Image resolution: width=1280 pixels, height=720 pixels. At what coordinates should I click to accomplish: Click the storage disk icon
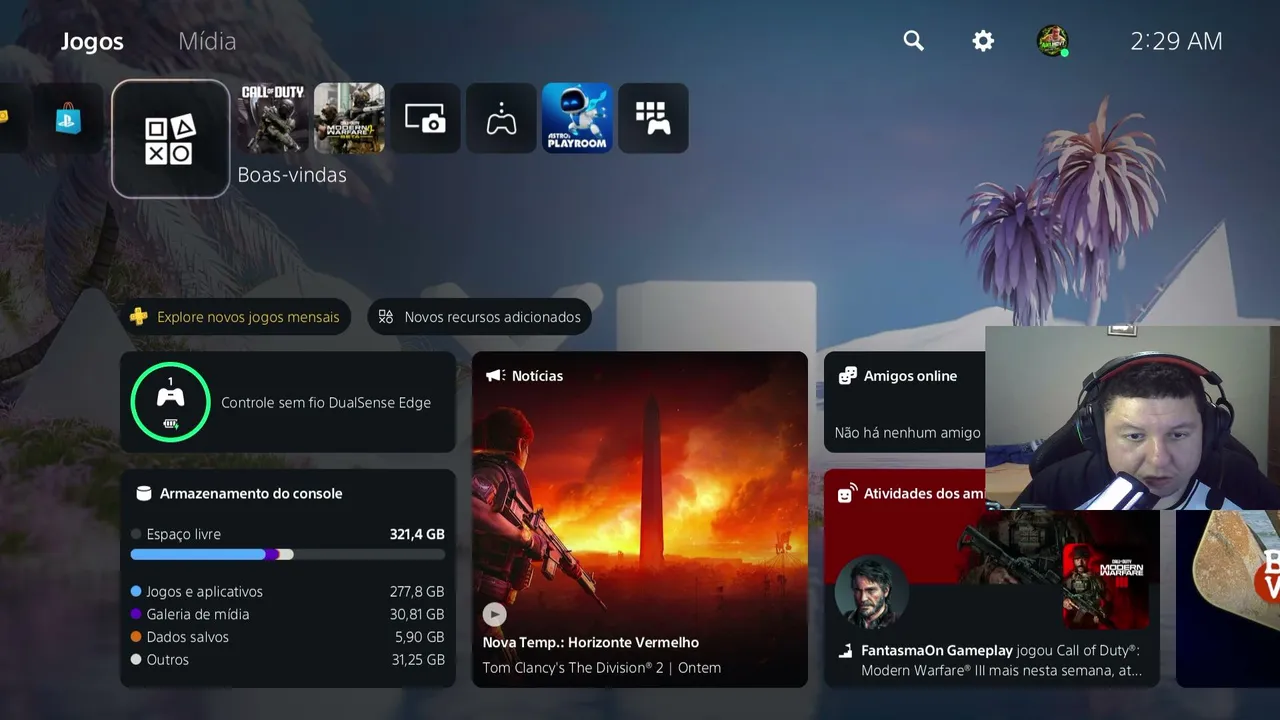(143, 493)
